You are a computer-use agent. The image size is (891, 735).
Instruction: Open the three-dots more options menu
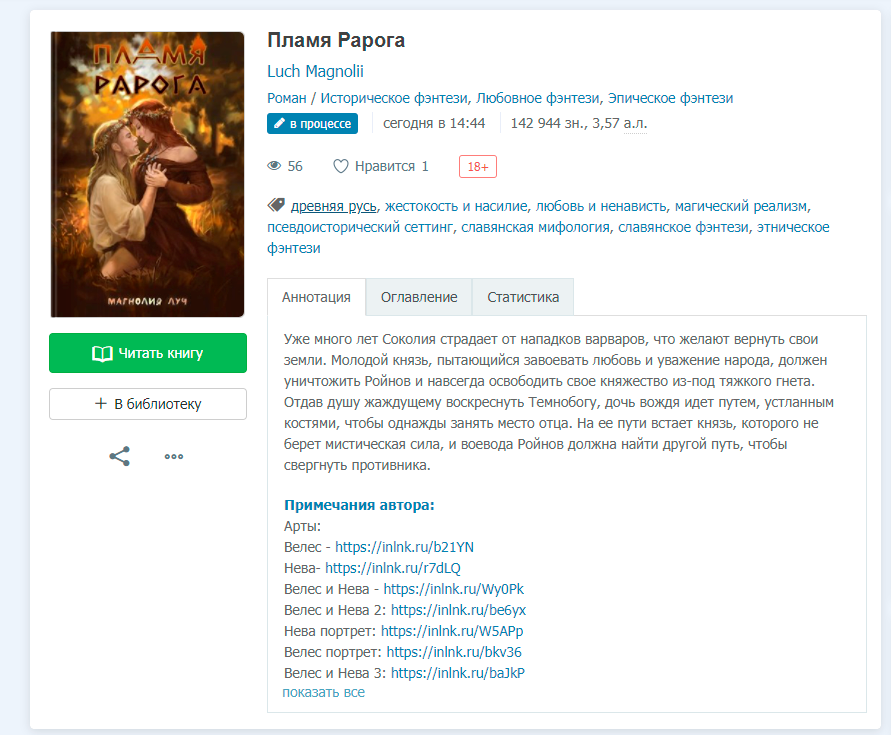tap(174, 457)
